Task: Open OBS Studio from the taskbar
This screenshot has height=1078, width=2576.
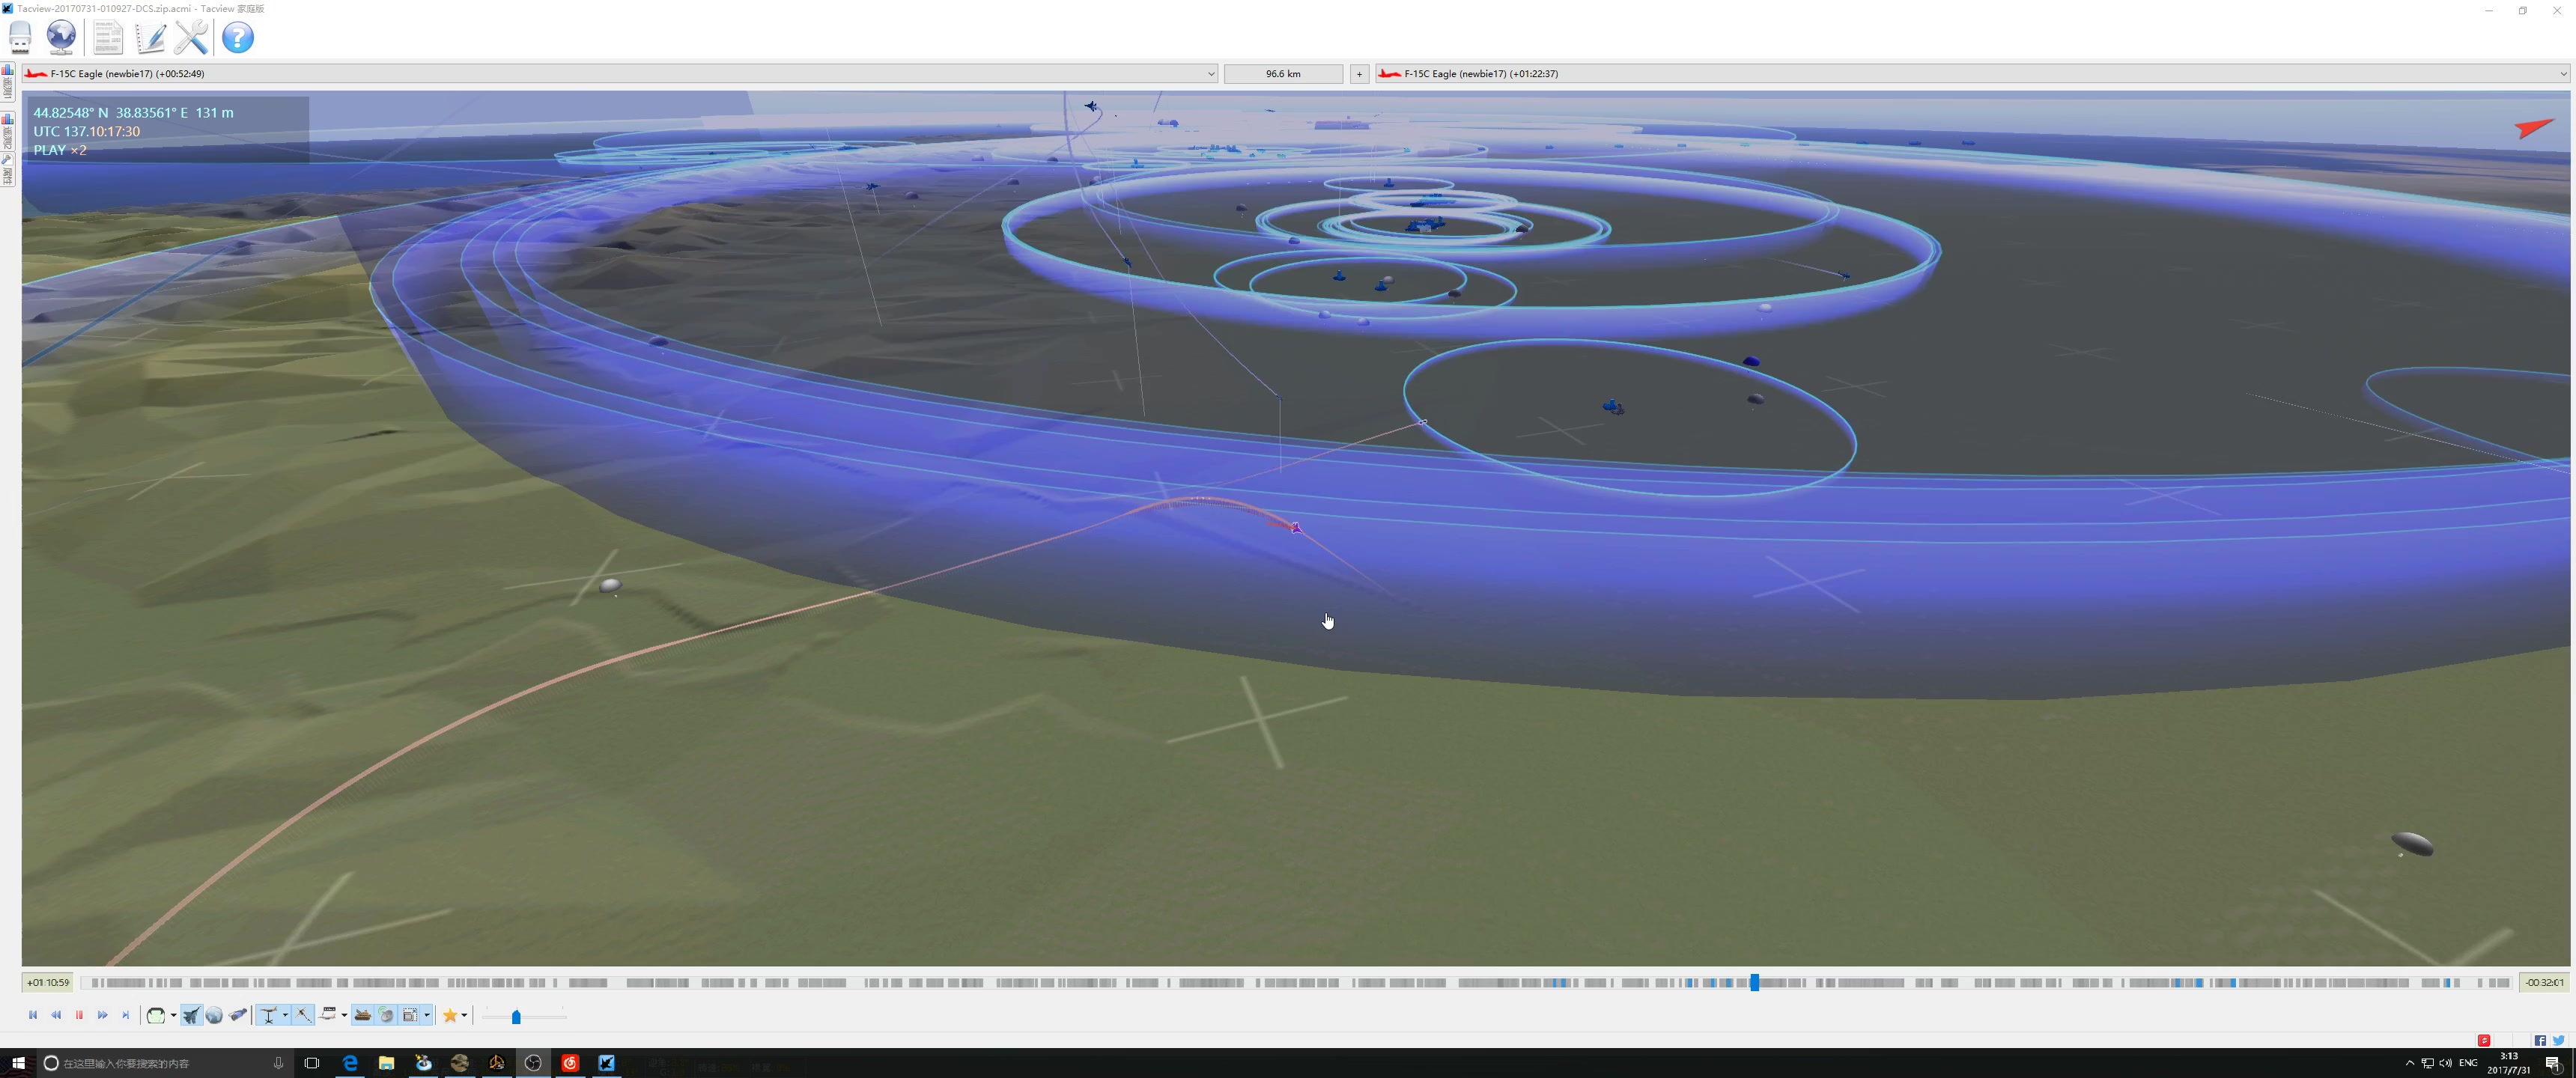Action: 533,1063
